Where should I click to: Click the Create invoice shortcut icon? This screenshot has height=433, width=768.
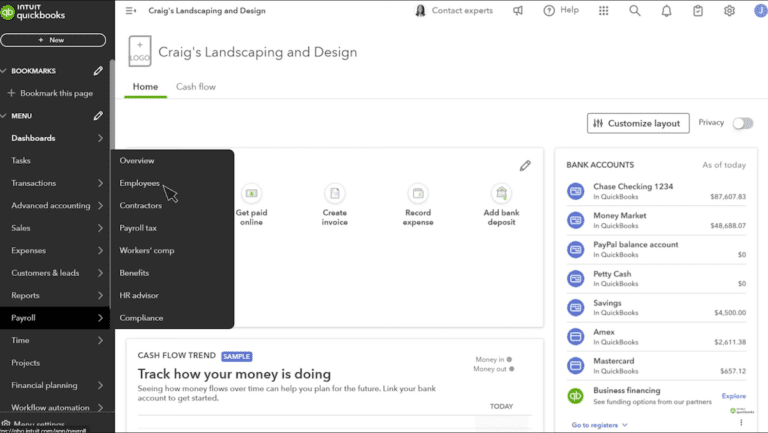(x=335, y=193)
